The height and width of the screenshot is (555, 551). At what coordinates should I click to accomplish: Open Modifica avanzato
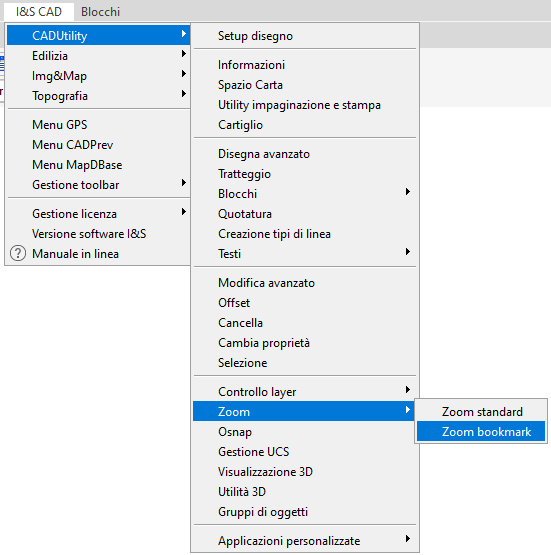tap(304, 283)
